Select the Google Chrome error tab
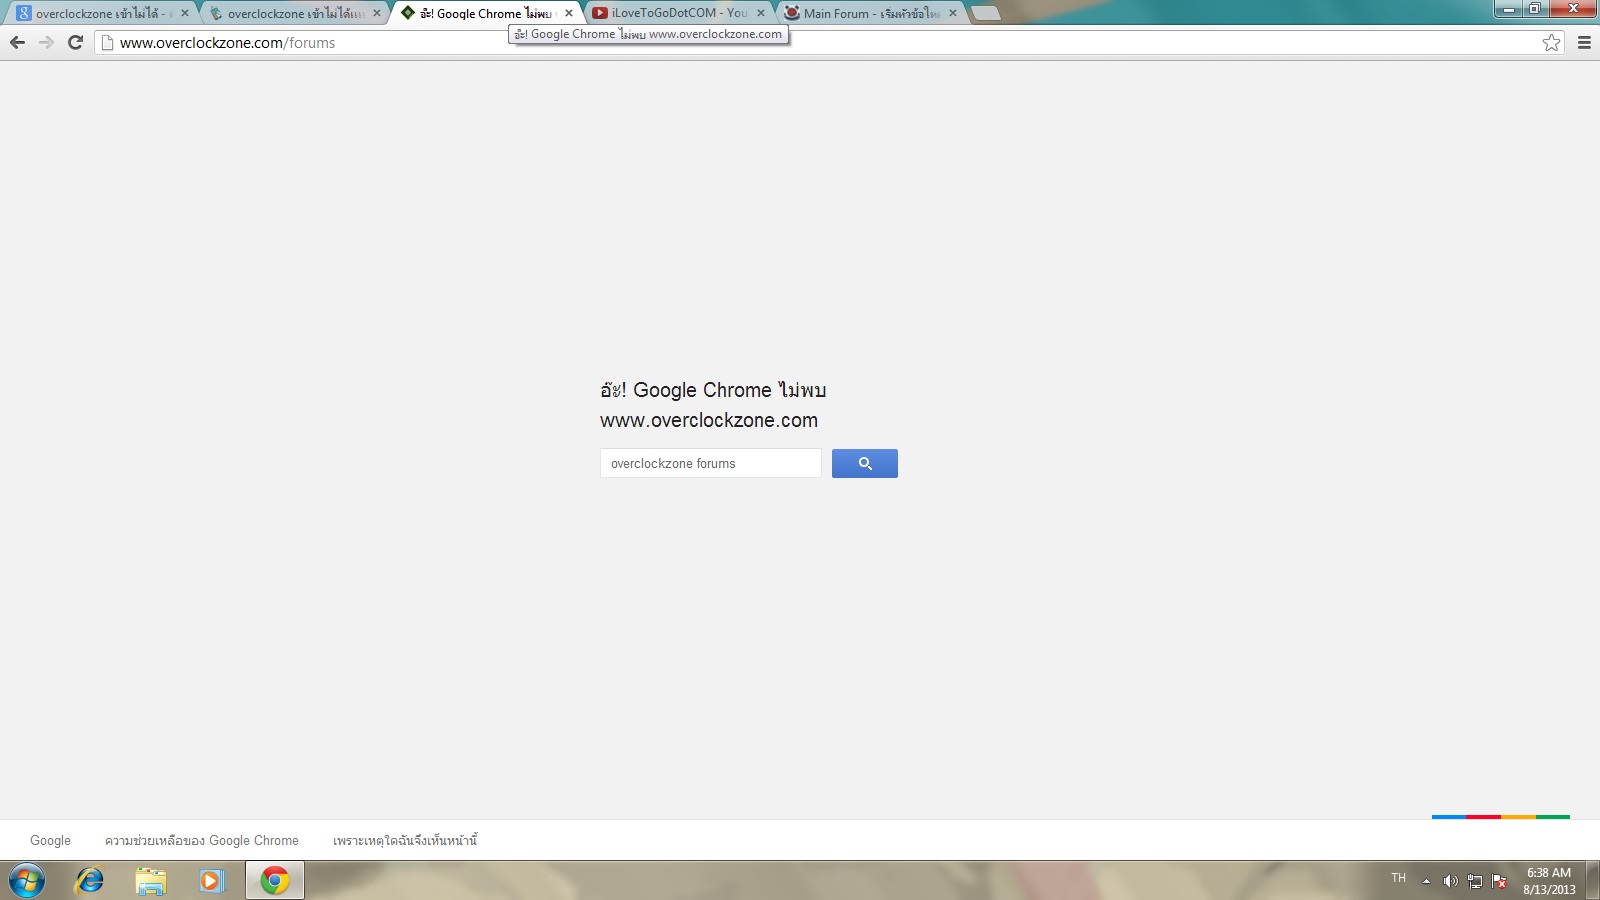Screen dimensions: 1600x900 [485, 13]
